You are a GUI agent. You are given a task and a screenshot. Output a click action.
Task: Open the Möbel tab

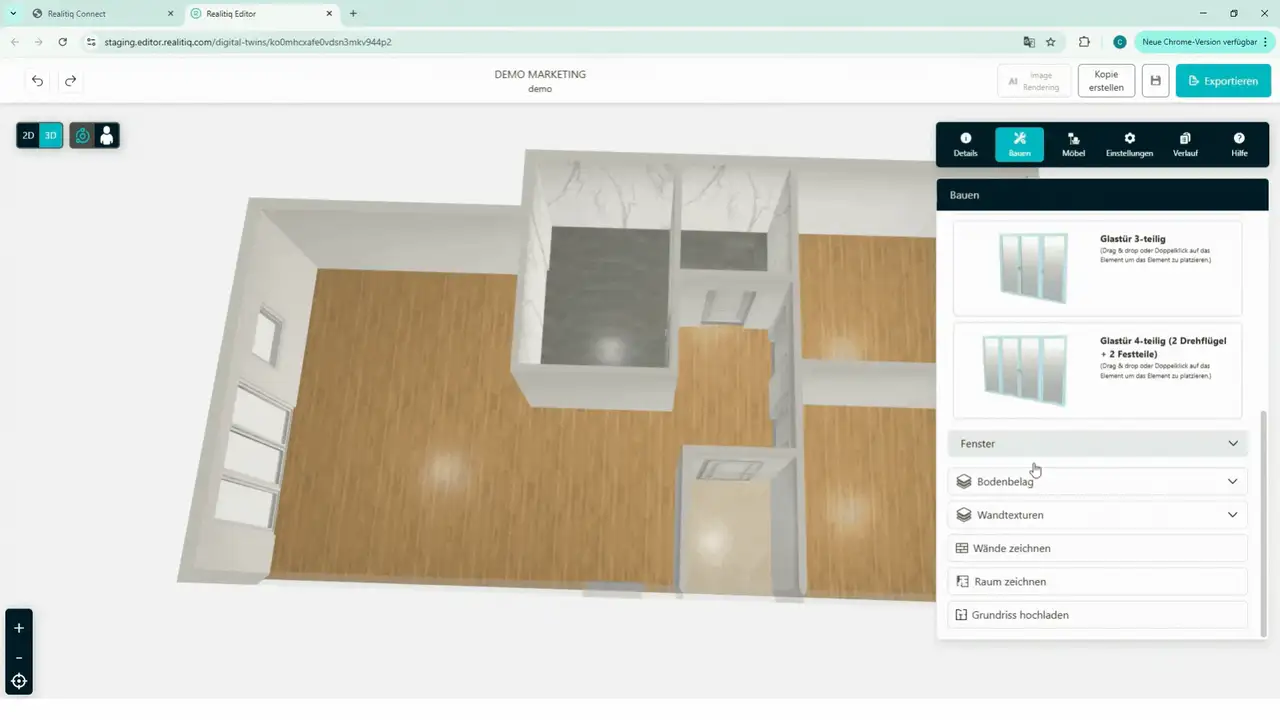pos(1073,145)
